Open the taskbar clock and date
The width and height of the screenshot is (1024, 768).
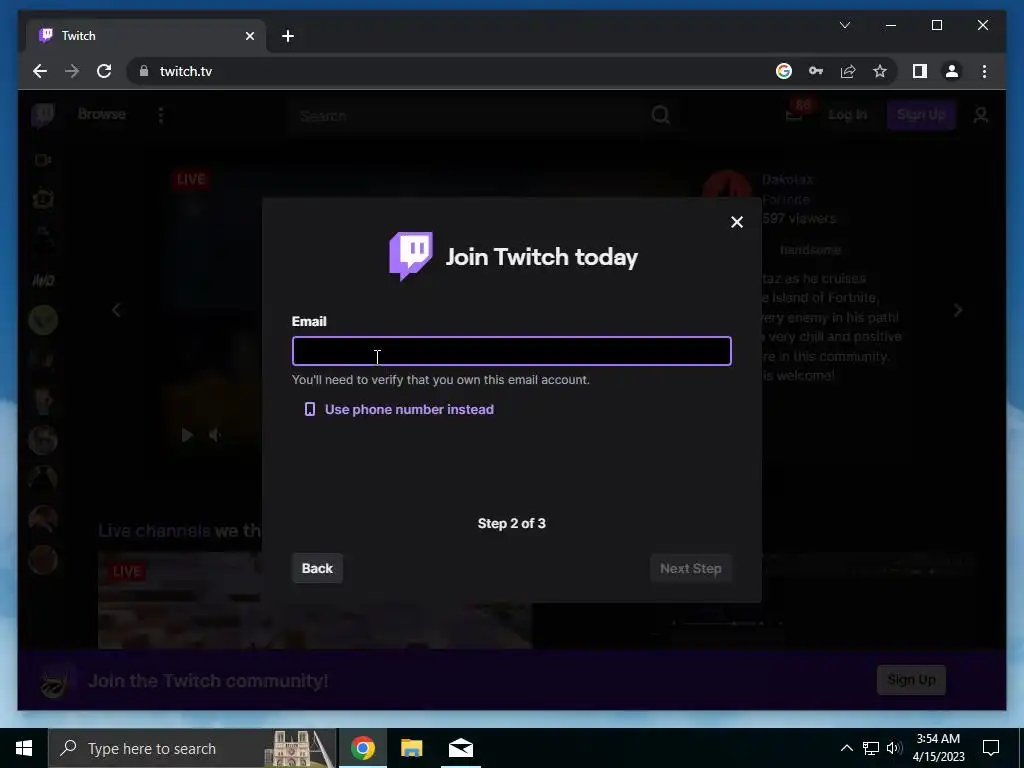tap(938, 748)
